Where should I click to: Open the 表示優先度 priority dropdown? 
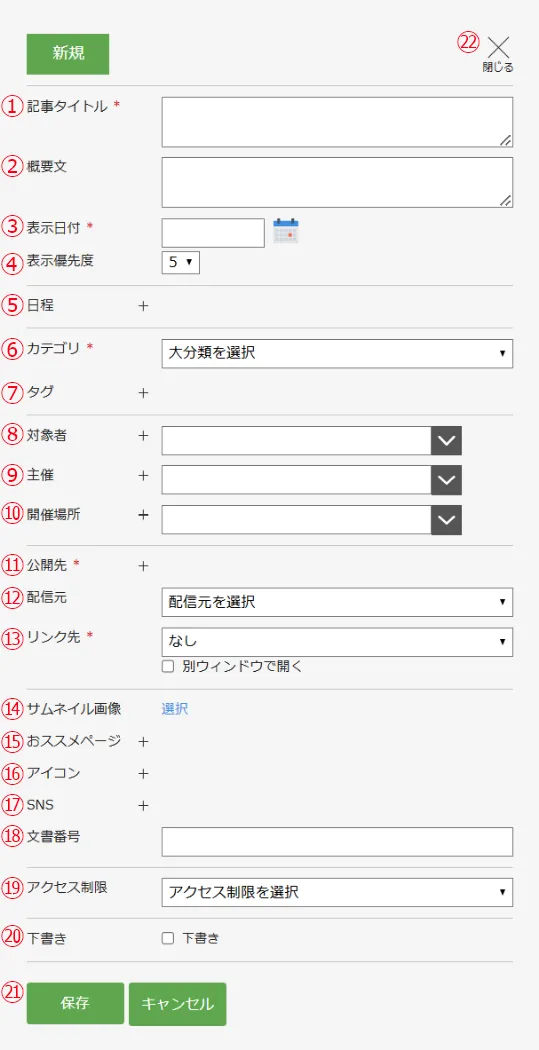coord(181,262)
